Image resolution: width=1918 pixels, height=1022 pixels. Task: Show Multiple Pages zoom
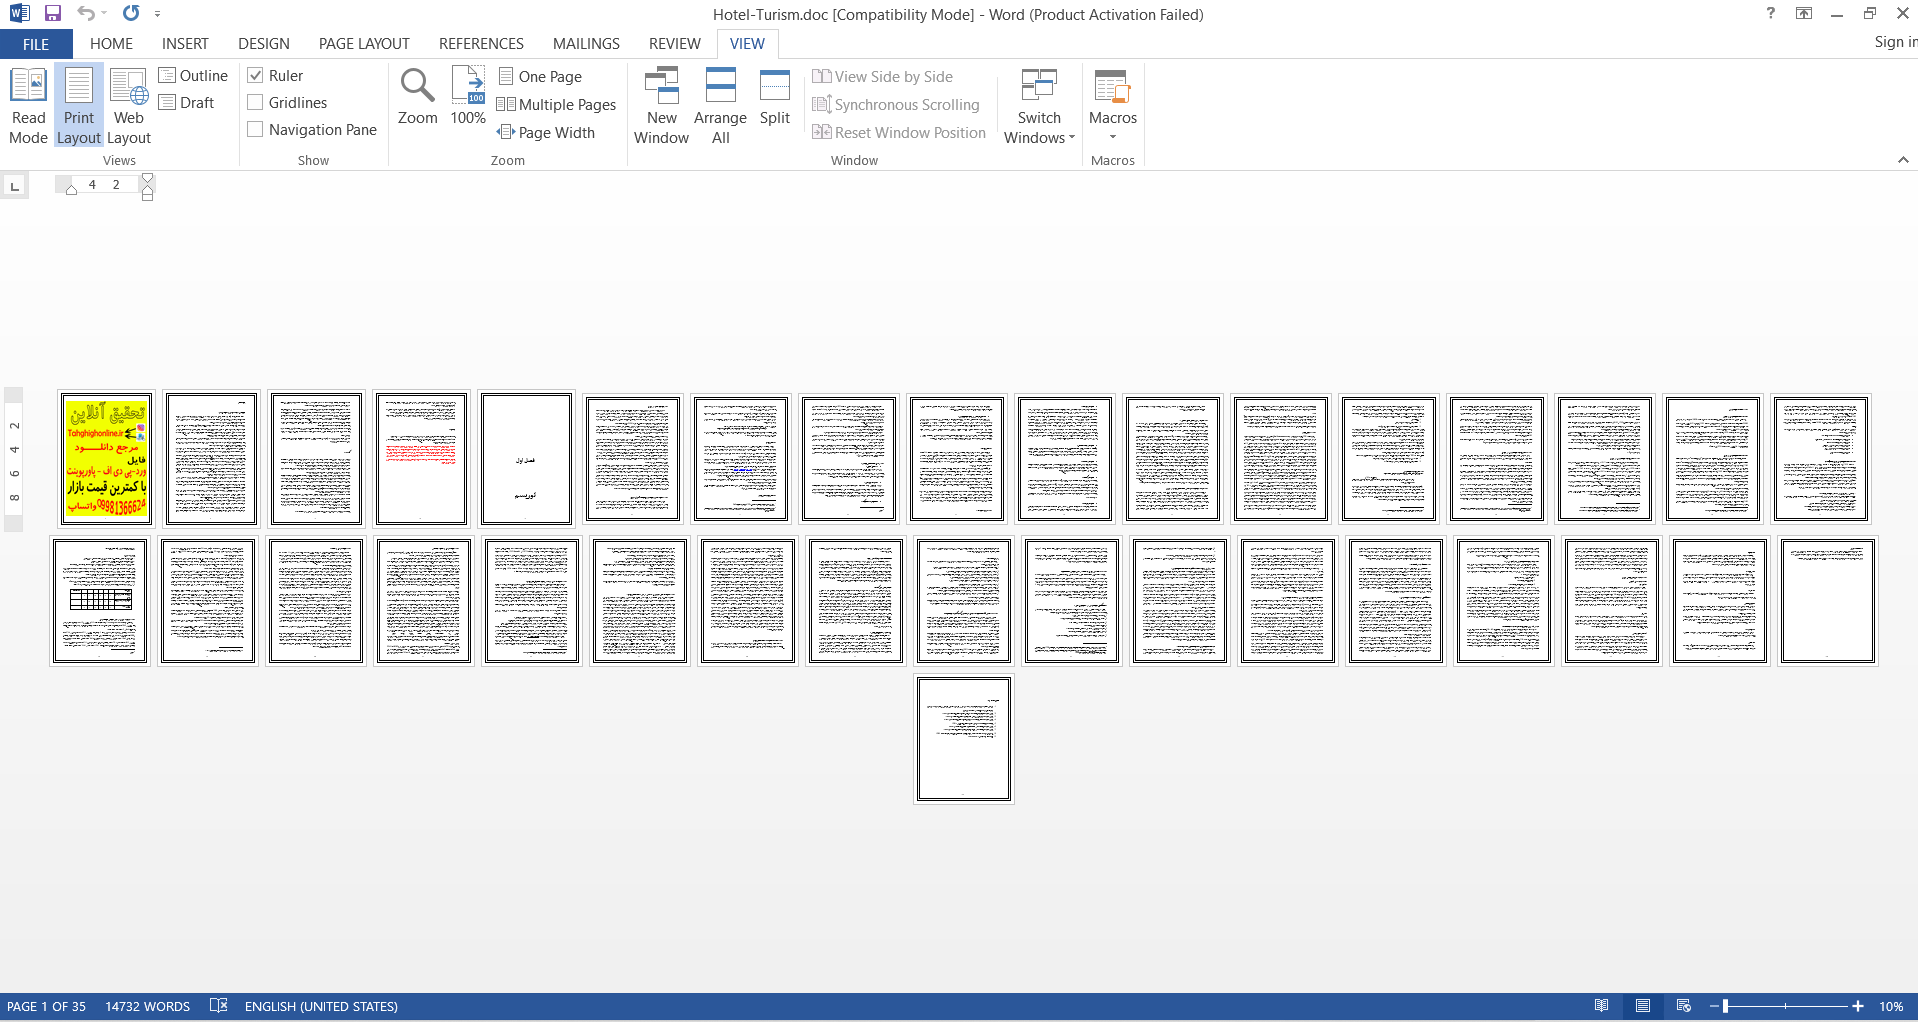[556, 105]
